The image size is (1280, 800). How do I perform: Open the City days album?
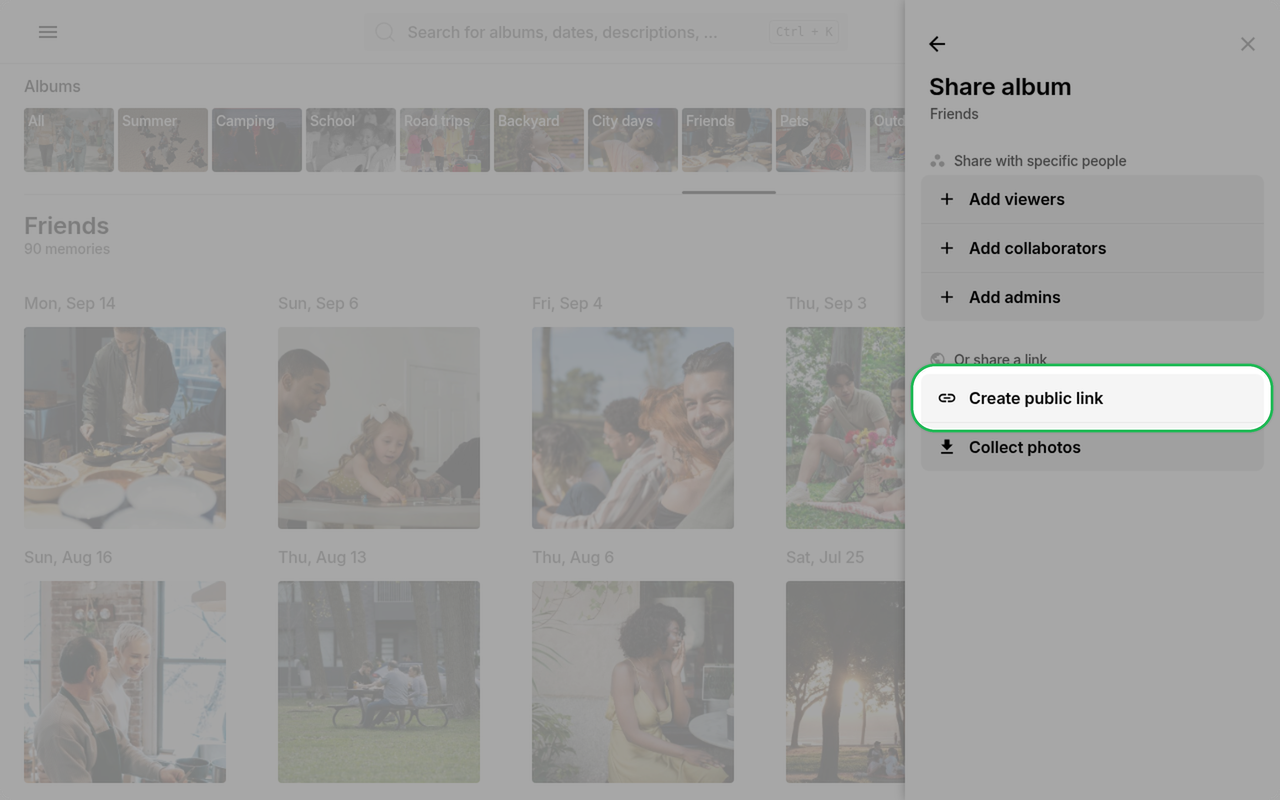click(x=633, y=140)
